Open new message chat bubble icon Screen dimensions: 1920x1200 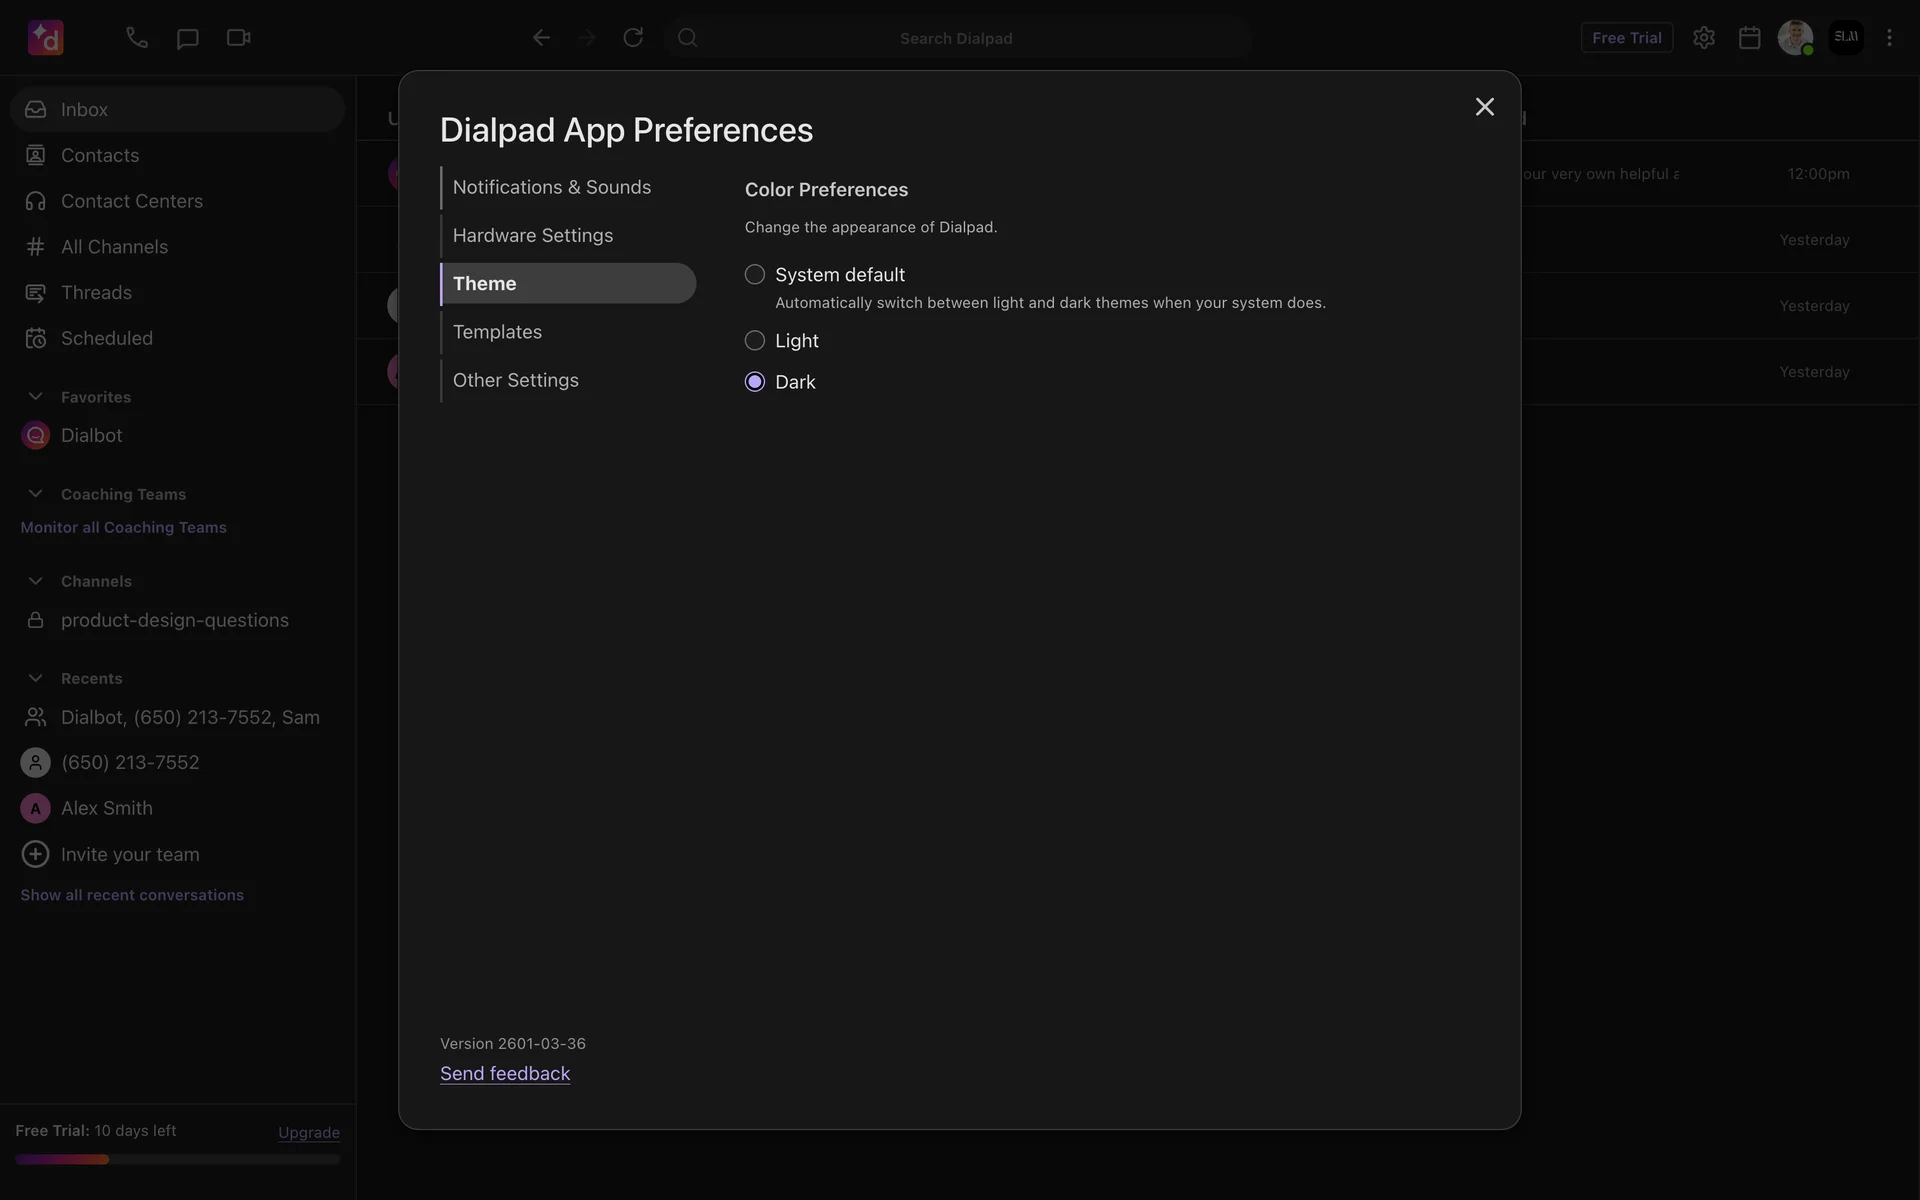(x=187, y=38)
